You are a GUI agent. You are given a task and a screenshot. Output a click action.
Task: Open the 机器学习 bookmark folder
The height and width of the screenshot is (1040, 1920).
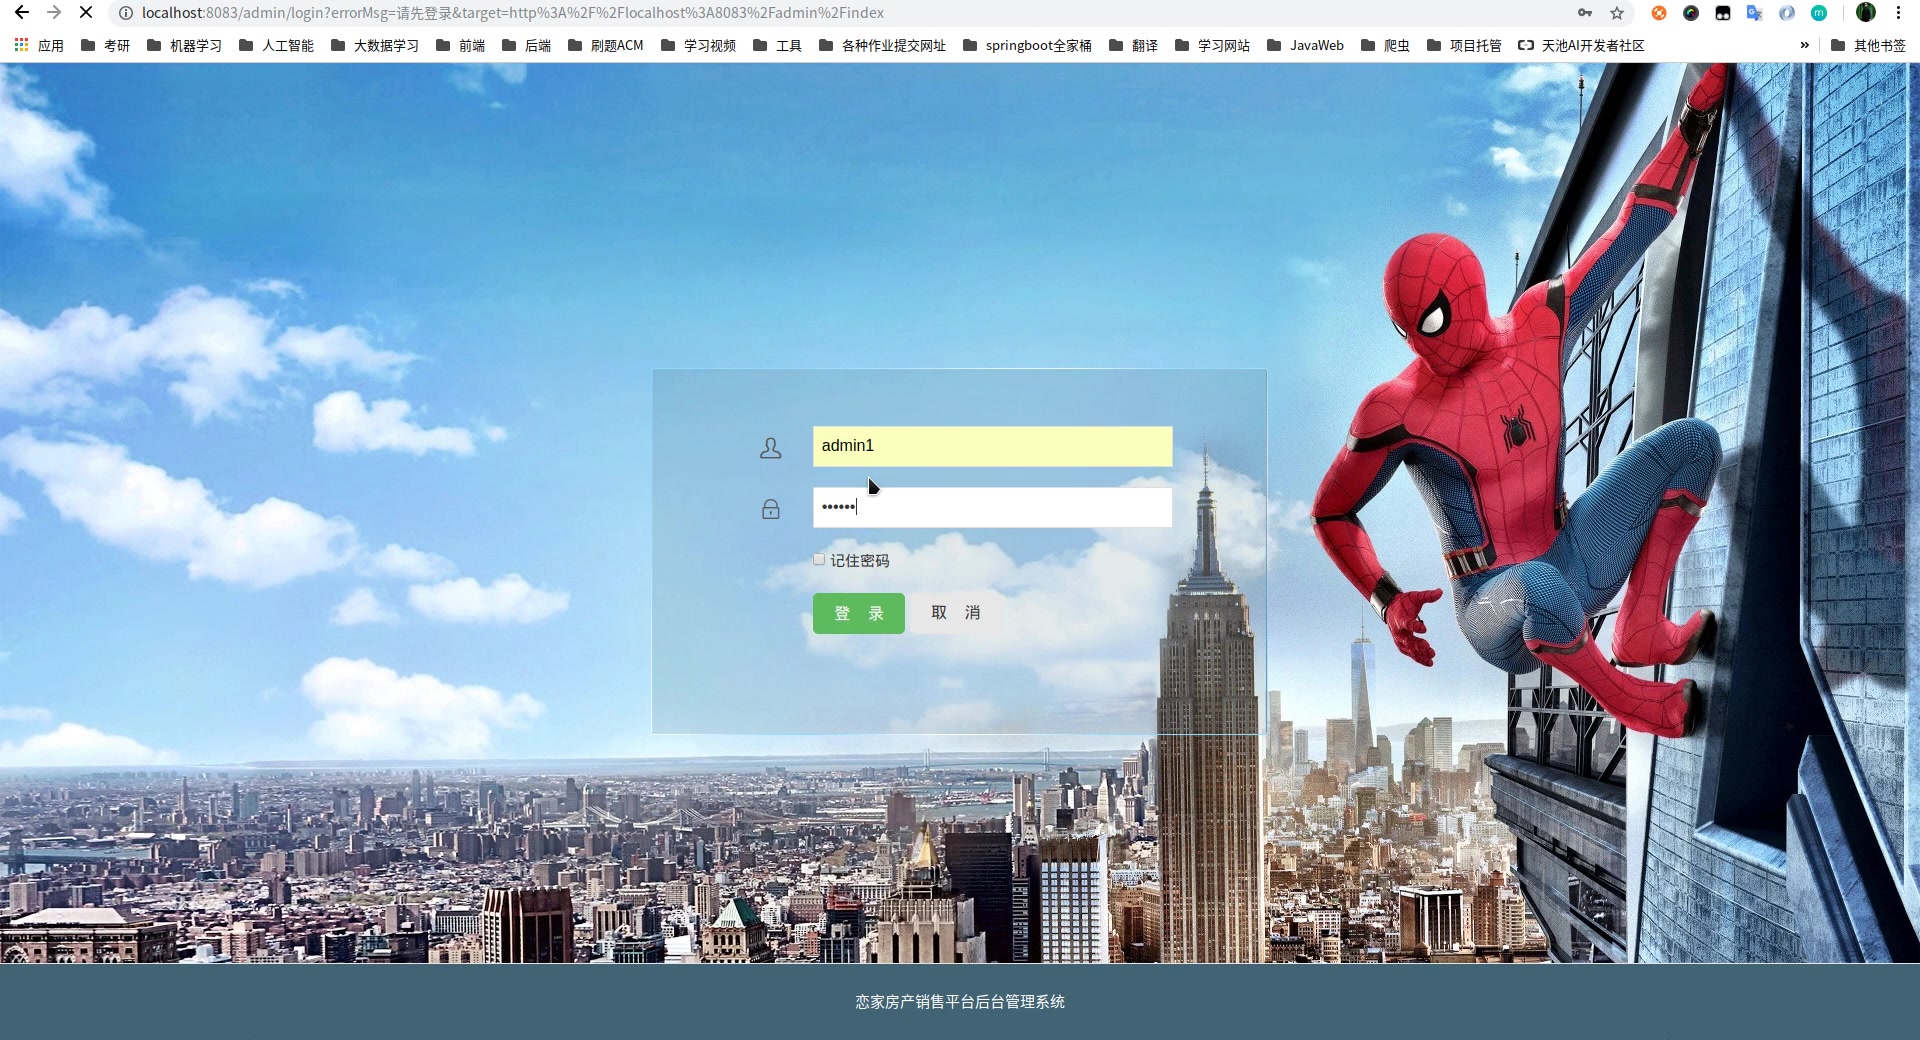click(184, 46)
